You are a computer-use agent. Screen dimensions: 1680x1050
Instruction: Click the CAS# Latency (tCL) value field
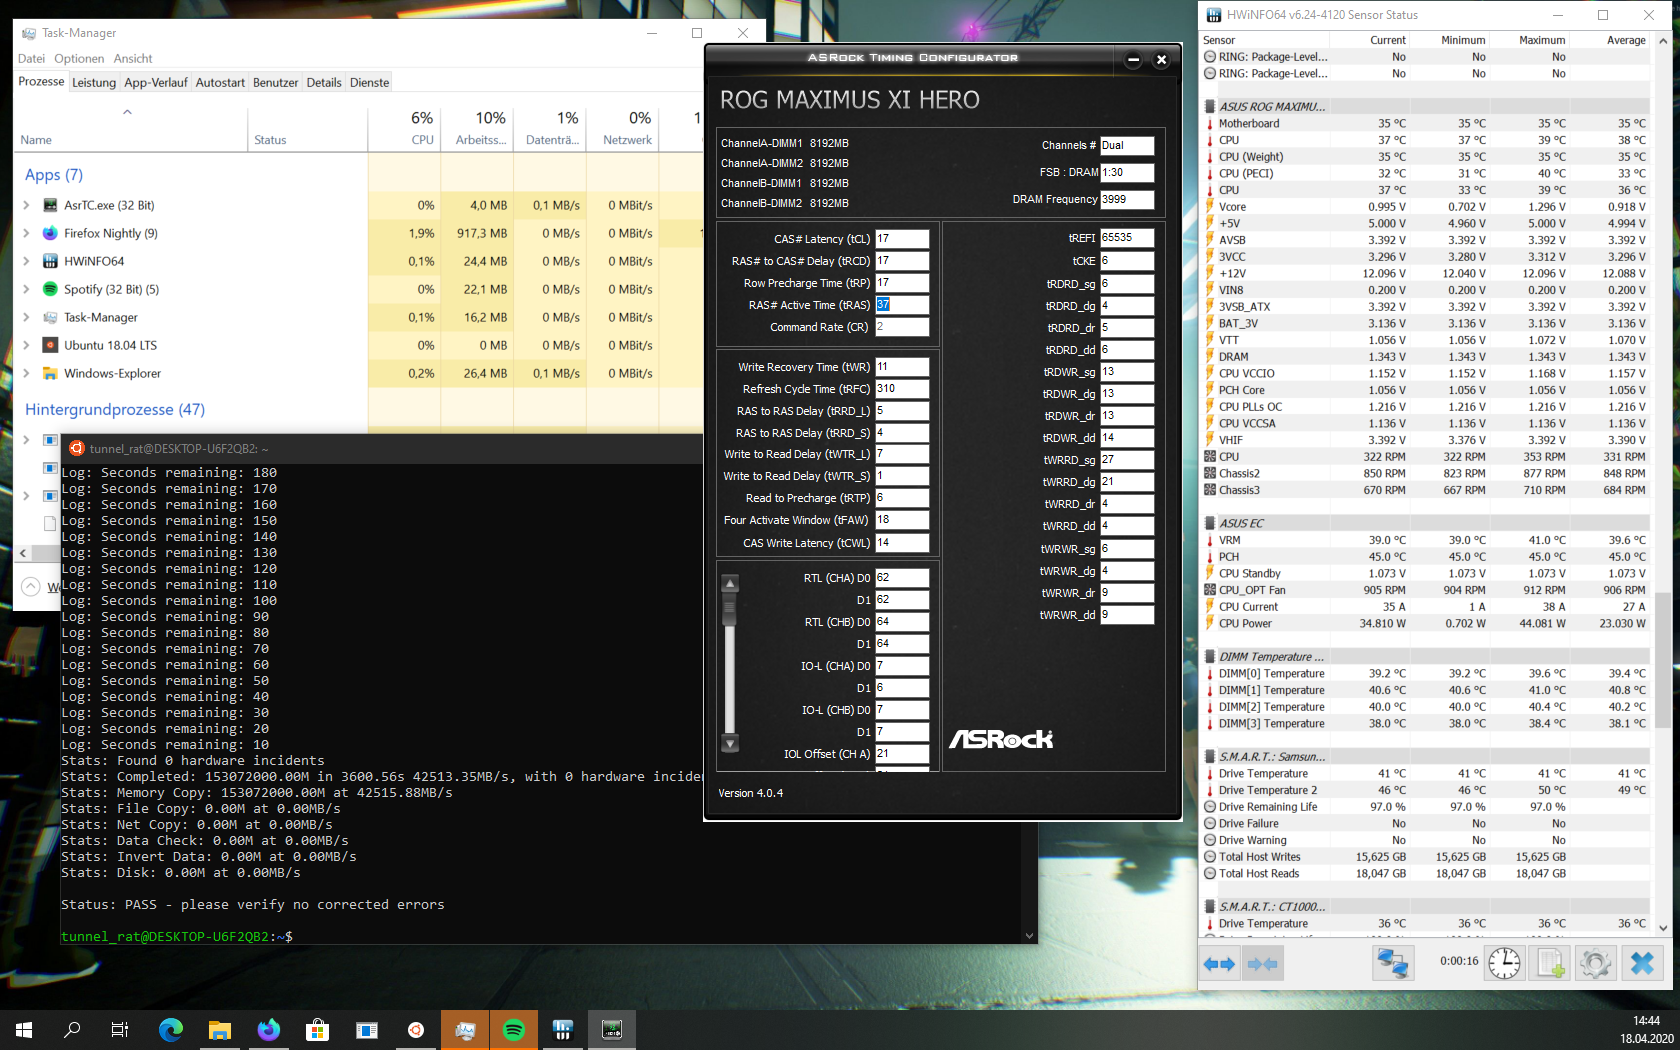(x=902, y=239)
